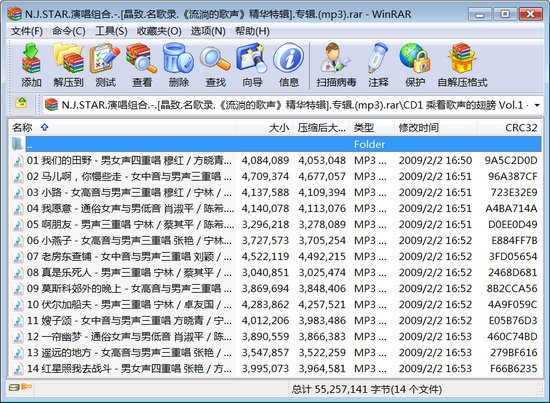The height and width of the screenshot is (403, 550).
Task: Sort by the 名称 column header
Action: tap(121, 128)
